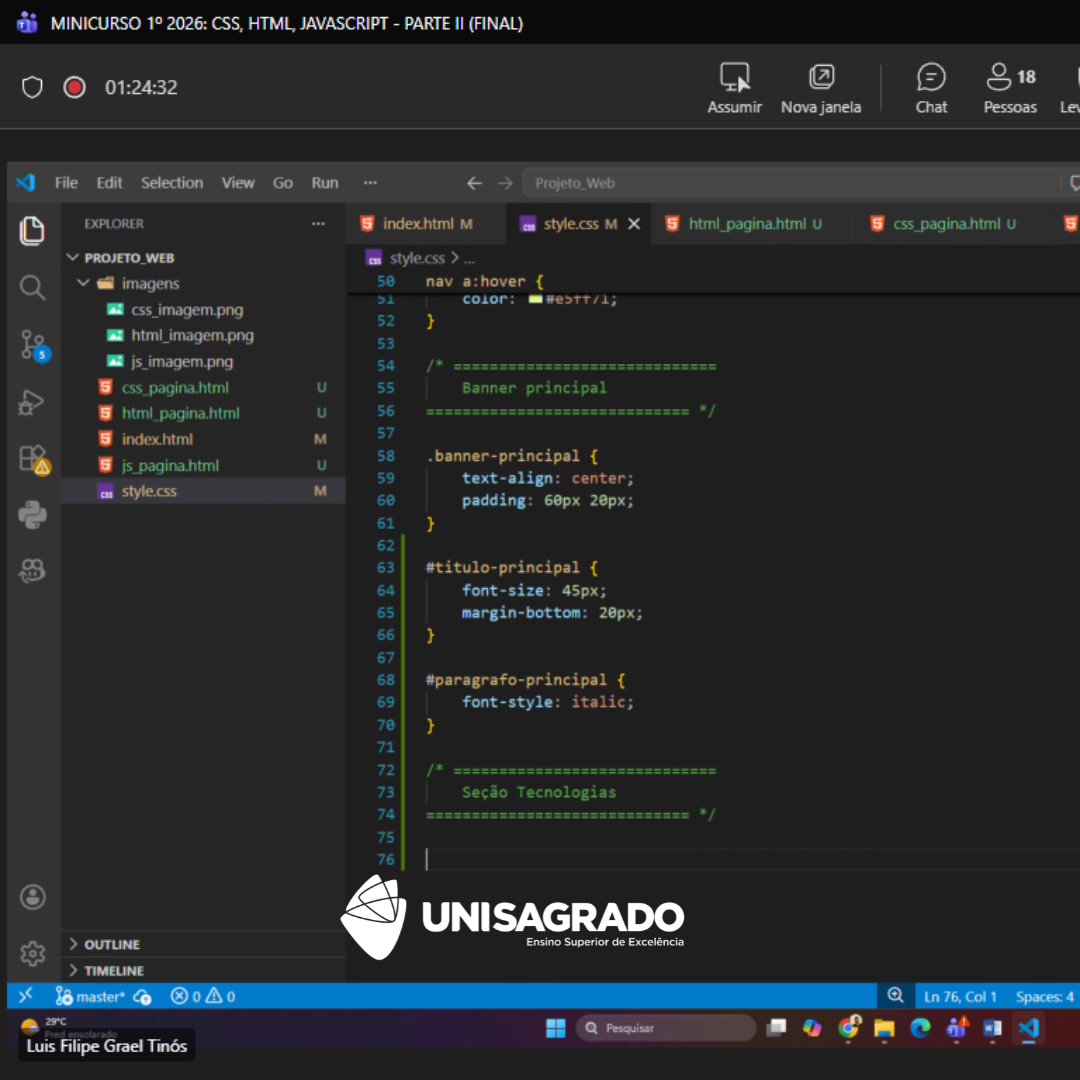The image size is (1080, 1080).
Task: Open the Accounts icon in the activity bar
Action: [32, 897]
